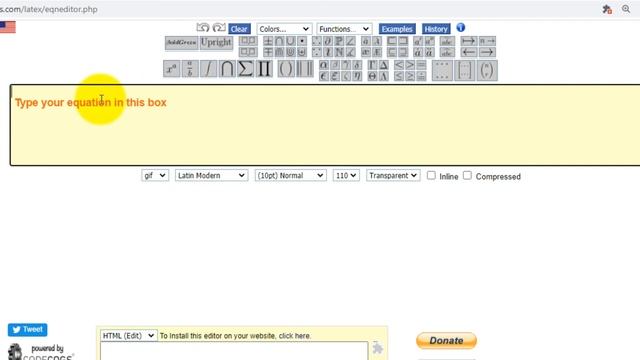The image size is (640, 360).
Task: Insert the Greek alpha letter
Action: pos(324,65)
